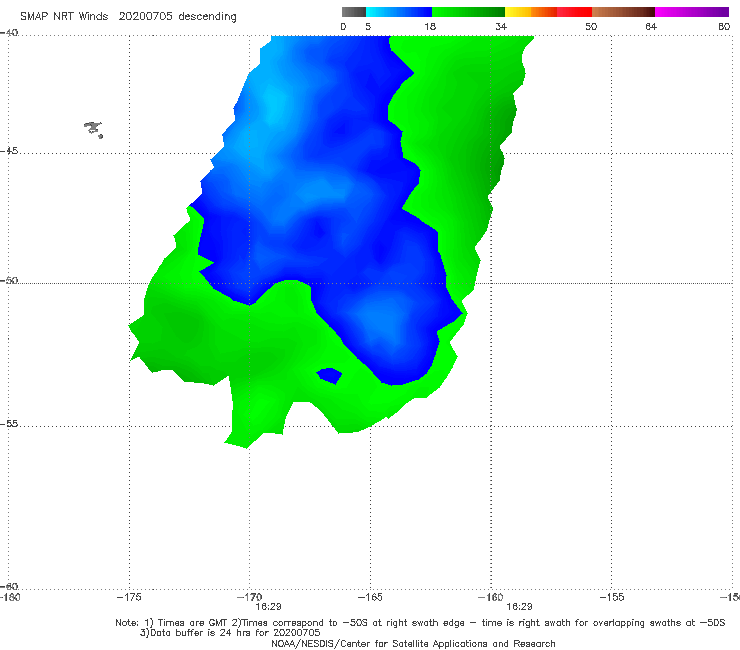Viewport: 740px width, 650px height.
Task: Click the swath time '16:29' below -160
Action: pos(520,607)
